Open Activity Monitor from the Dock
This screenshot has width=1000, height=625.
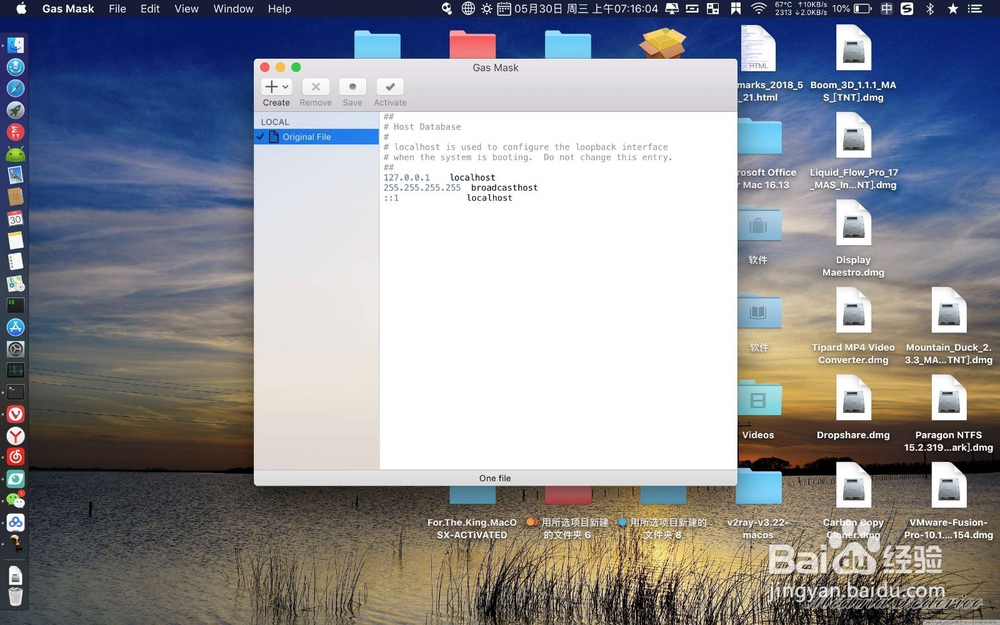point(15,371)
